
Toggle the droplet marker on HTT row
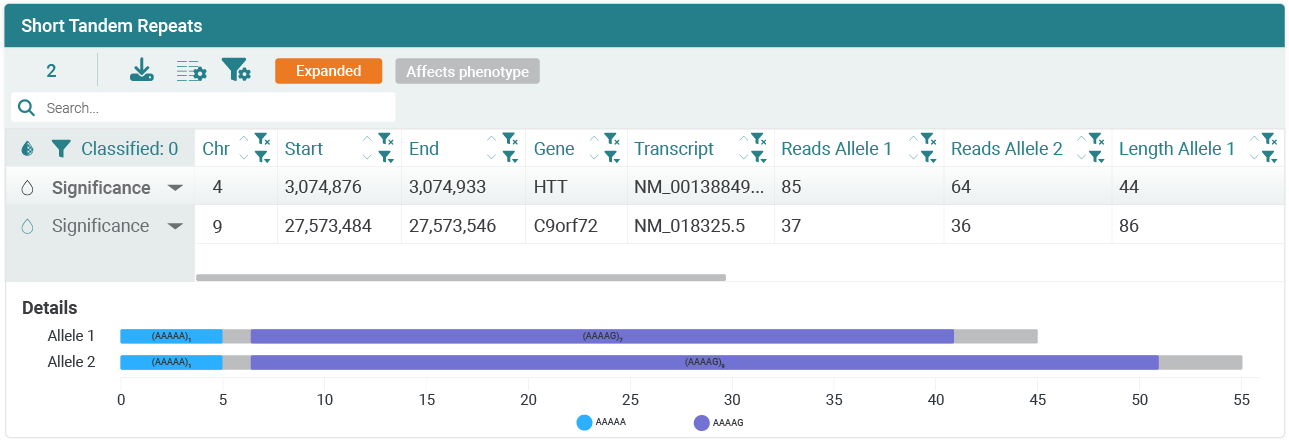pyautogui.click(x=27, y=188)
